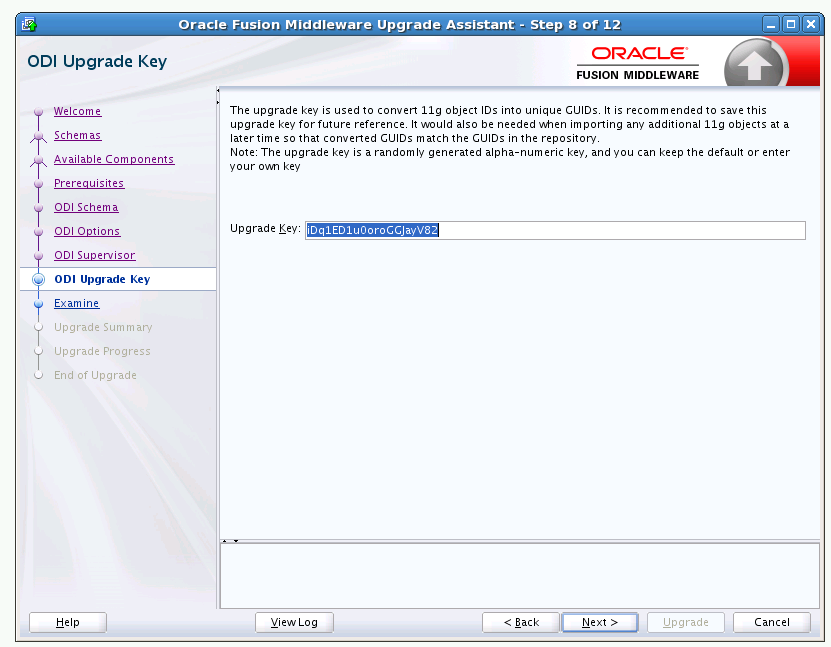Go to the Schemas step
This screenshot has width=831, height=647.
77,135
